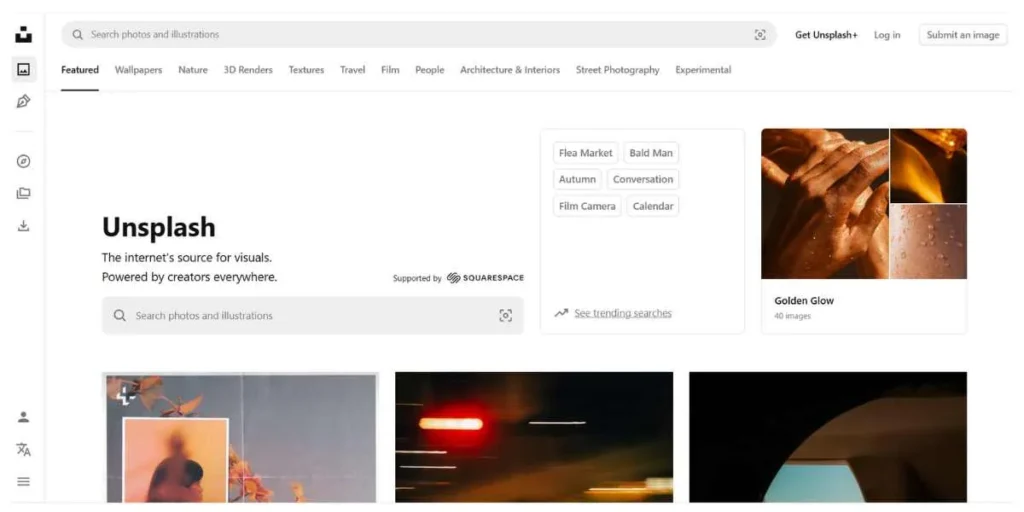
Task: Open the Textures tab
Action: coord(306,70)
